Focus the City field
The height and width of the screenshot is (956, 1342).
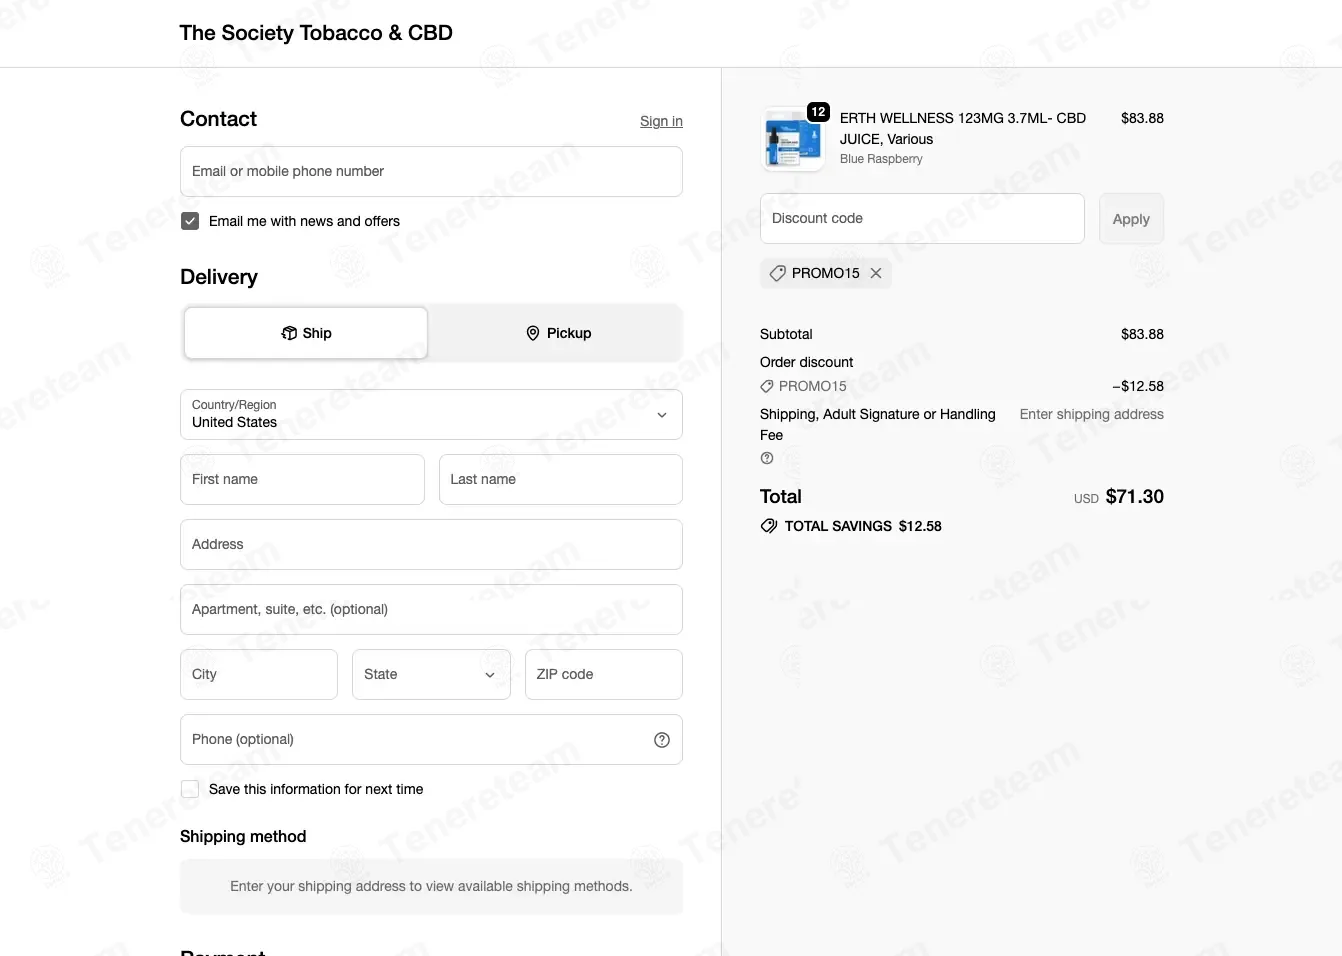tap(259, 675)
